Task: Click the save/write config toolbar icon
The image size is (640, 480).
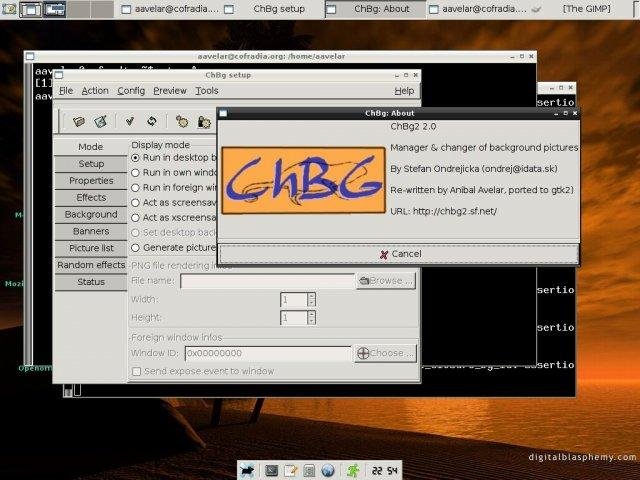Action: (x=100, y=121)
